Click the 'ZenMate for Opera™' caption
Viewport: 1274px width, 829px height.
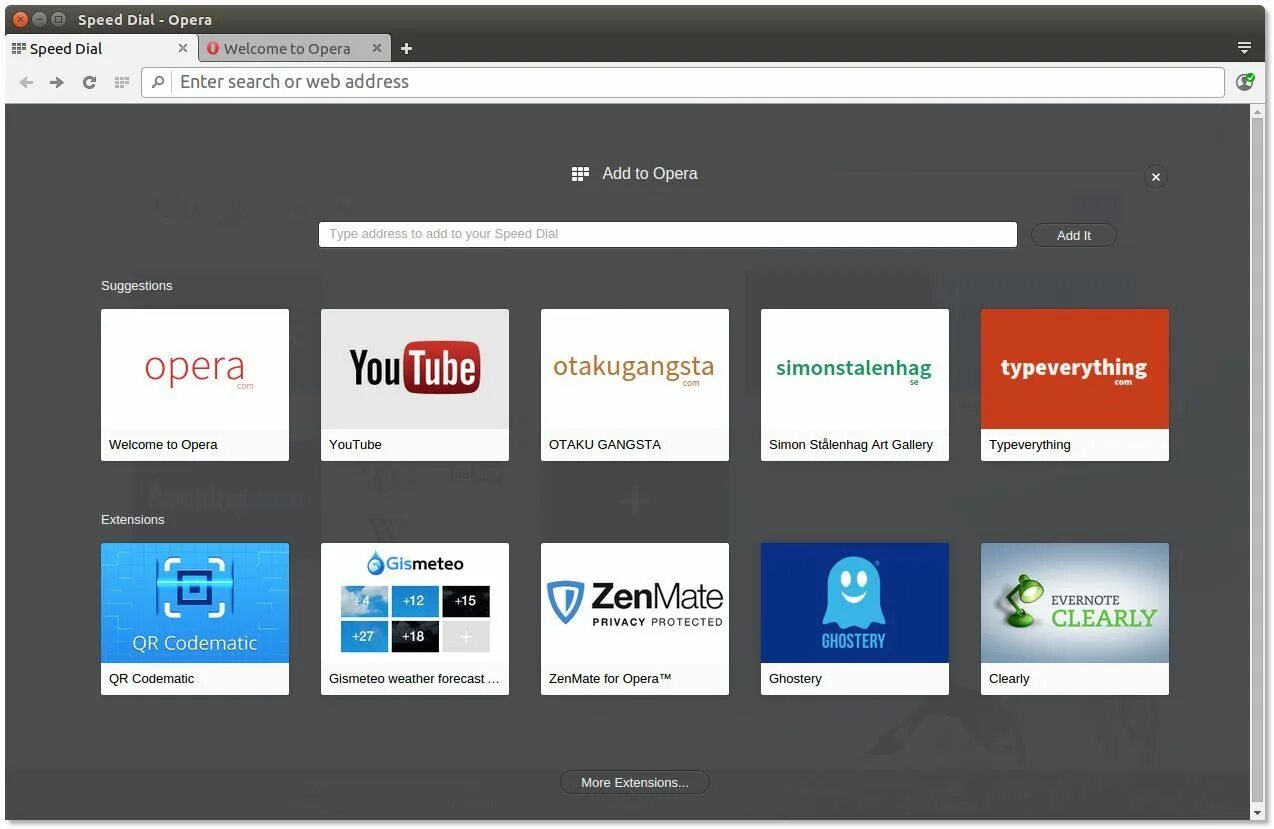pyautogui.click(x=610, y=679)
